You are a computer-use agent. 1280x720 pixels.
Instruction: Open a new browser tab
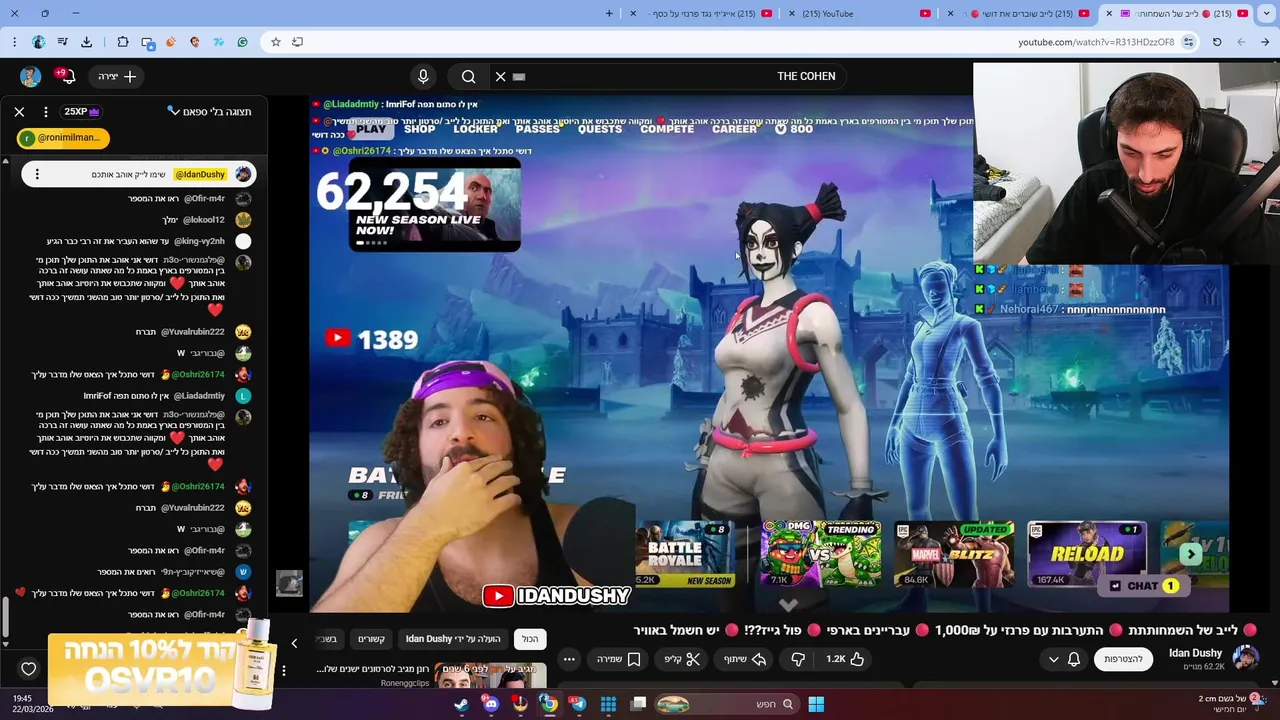609,14
